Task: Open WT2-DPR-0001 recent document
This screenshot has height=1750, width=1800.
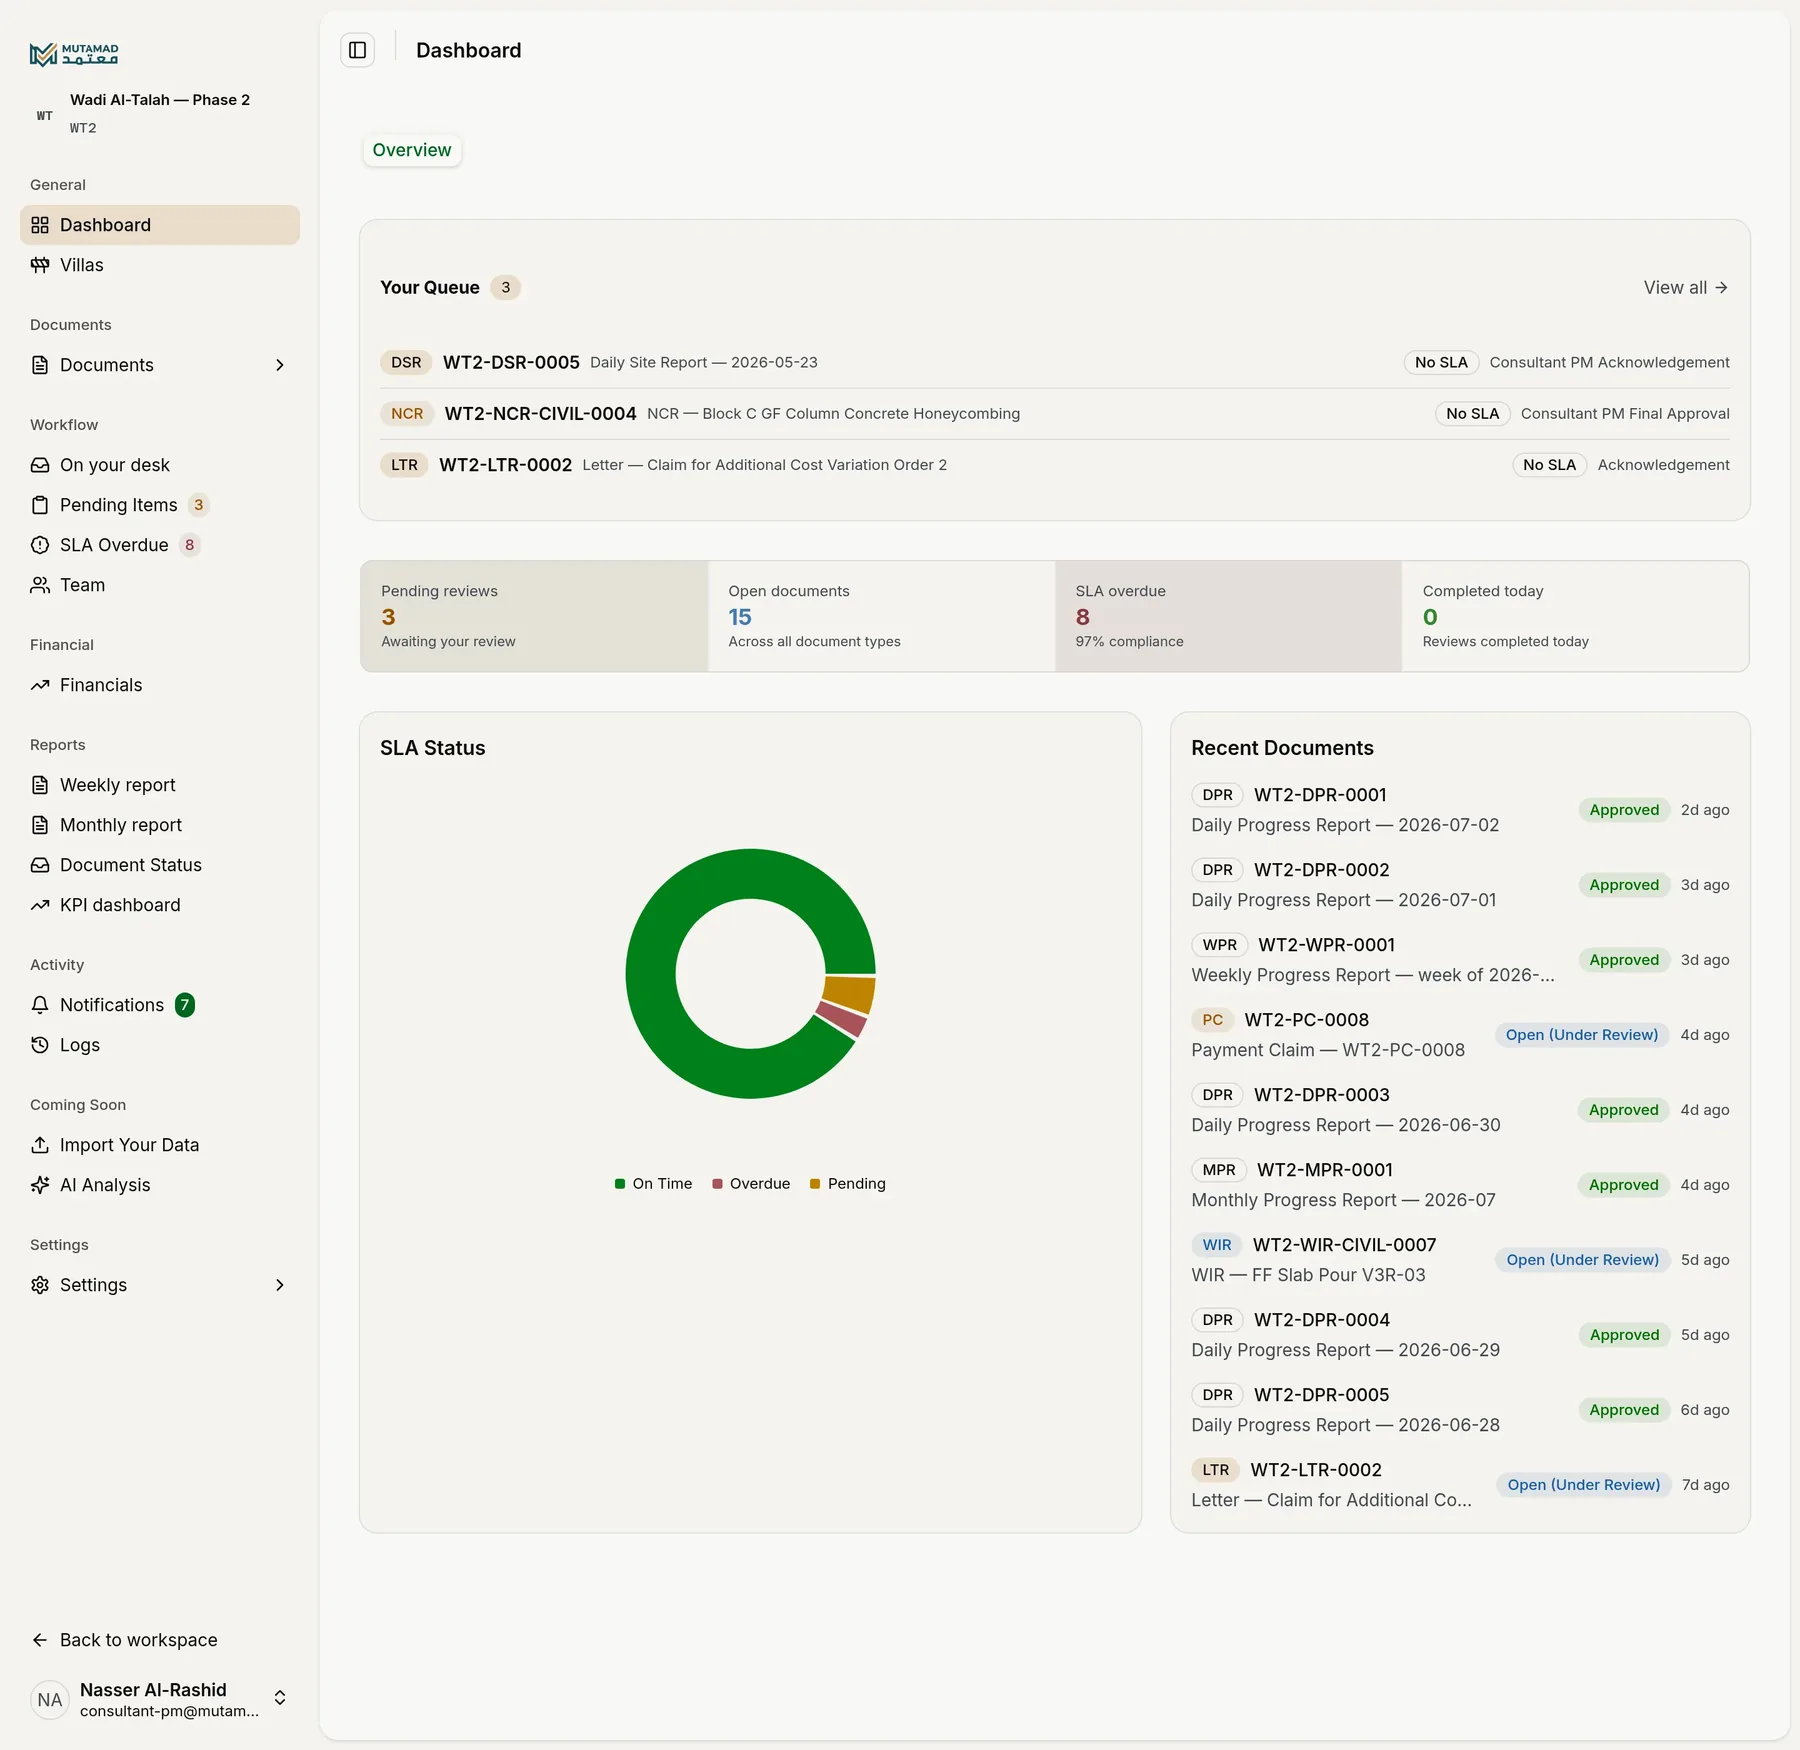Action: click(1460, 810)
